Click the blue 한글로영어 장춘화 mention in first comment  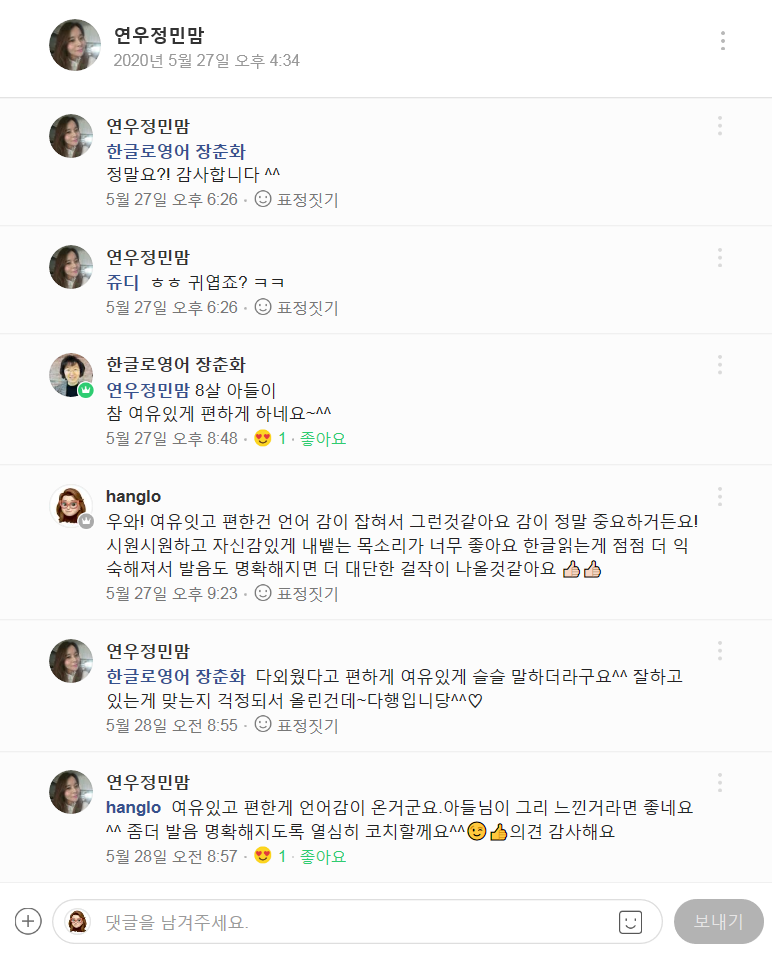click(176, 152)
